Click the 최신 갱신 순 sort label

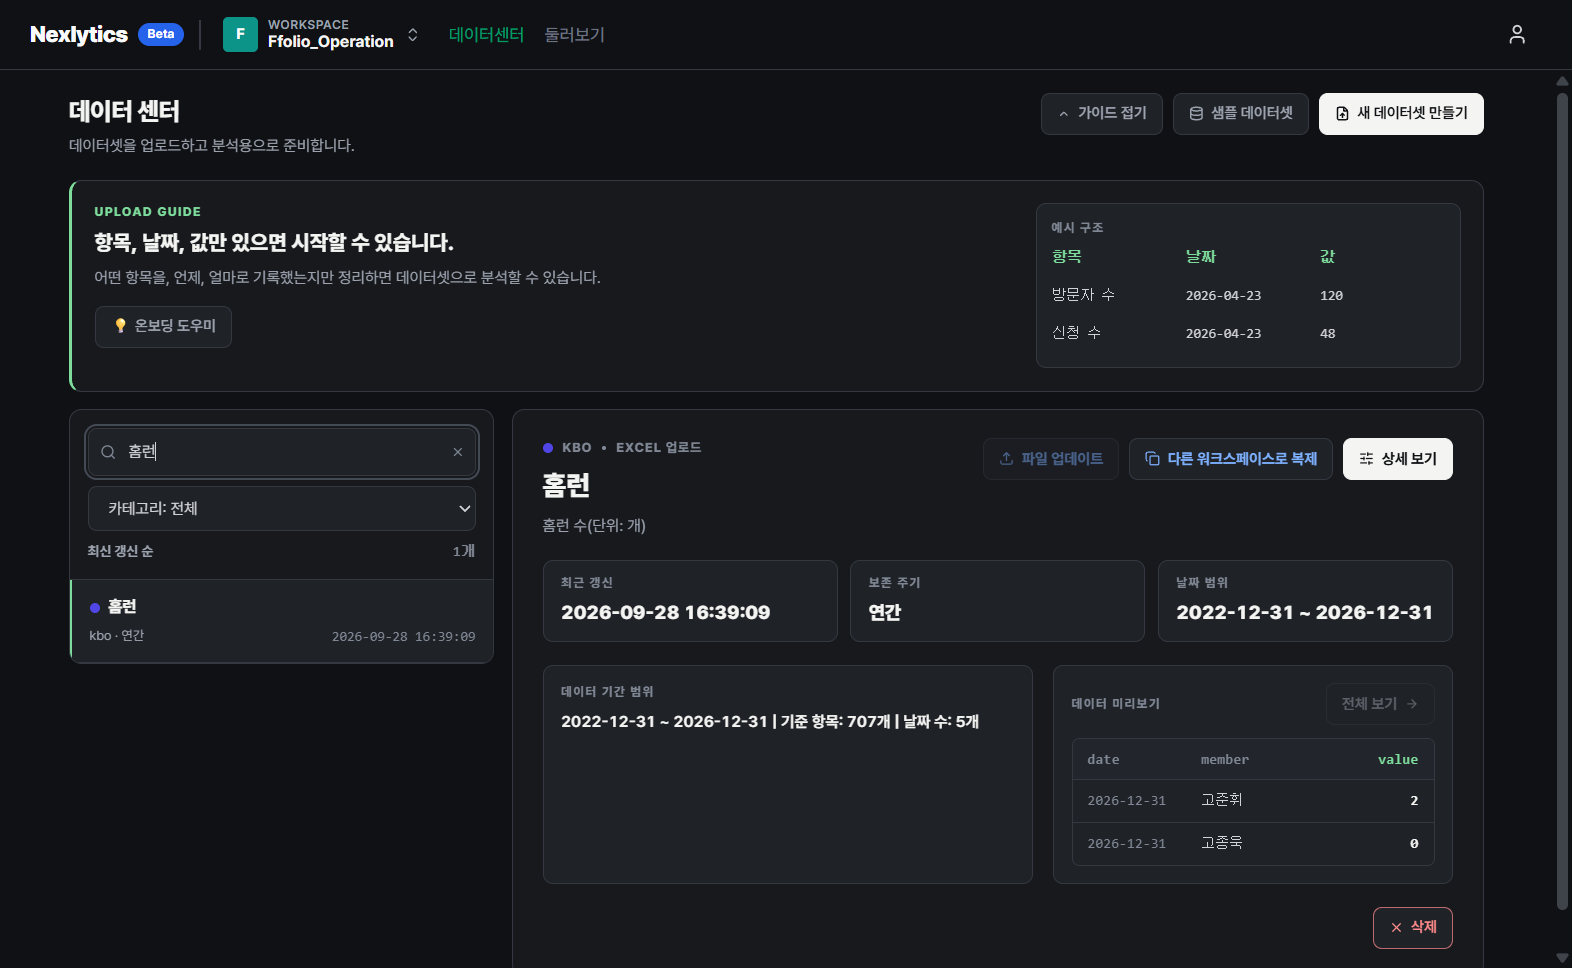click(x=120, y=551)
